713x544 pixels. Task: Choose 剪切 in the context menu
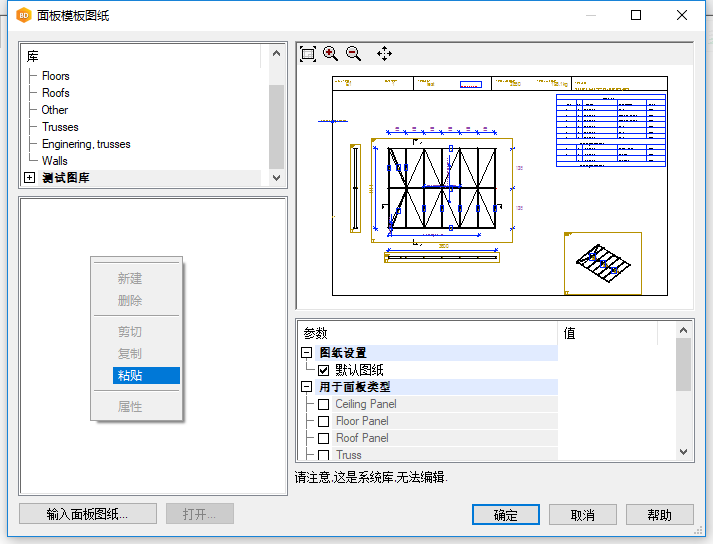(x=130, y=332)
